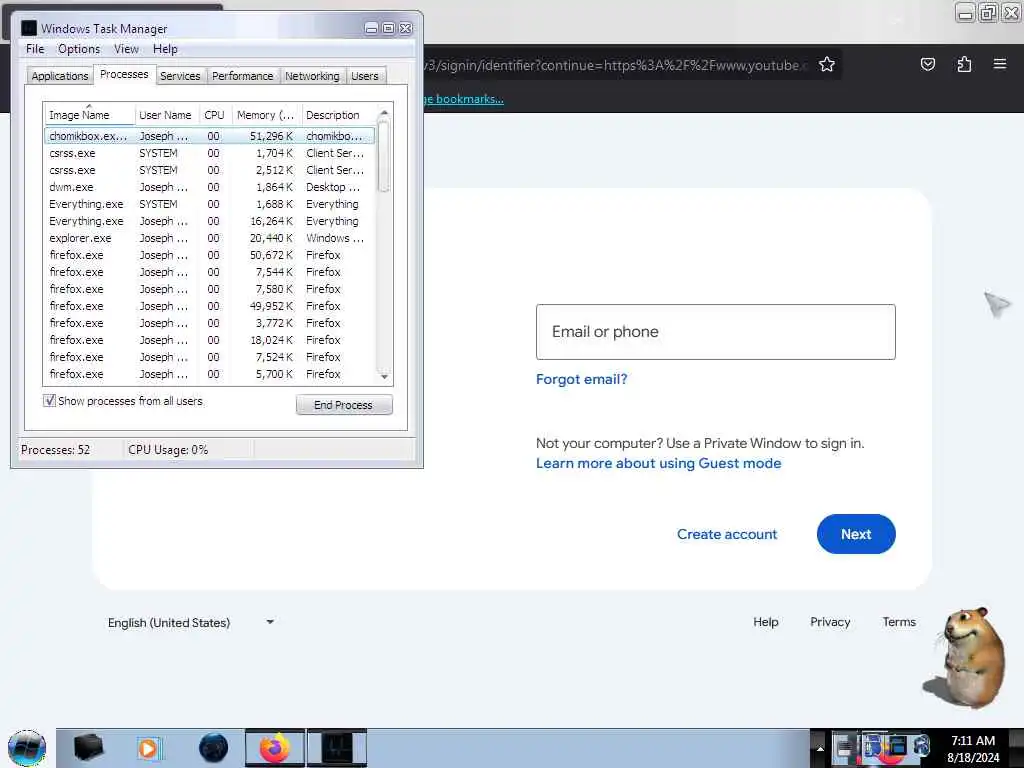Click process list scroll up arrow
The image size is (1024, 768).
(x=384, y=113)
